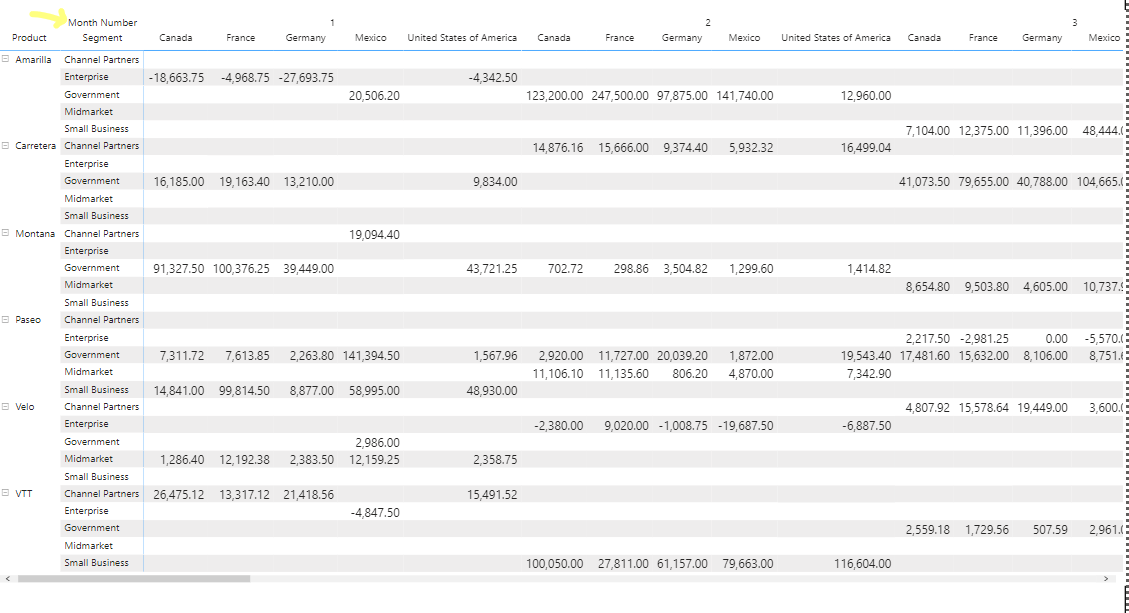
Task: Click the scroll right arrow
Action: pyautogui.click(x=1106, y=578)
